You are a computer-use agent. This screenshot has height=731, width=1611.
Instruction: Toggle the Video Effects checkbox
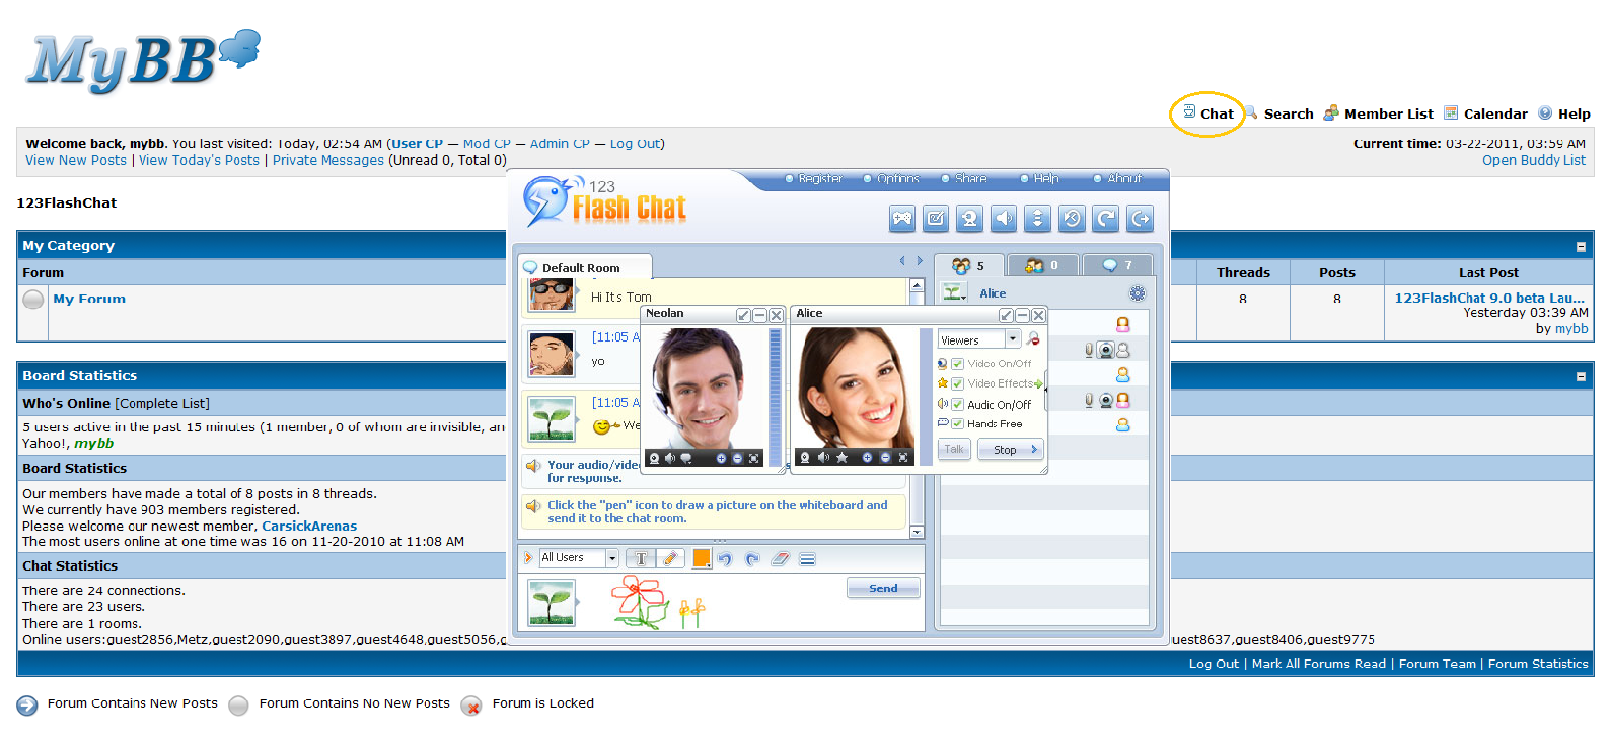[957, 384]
